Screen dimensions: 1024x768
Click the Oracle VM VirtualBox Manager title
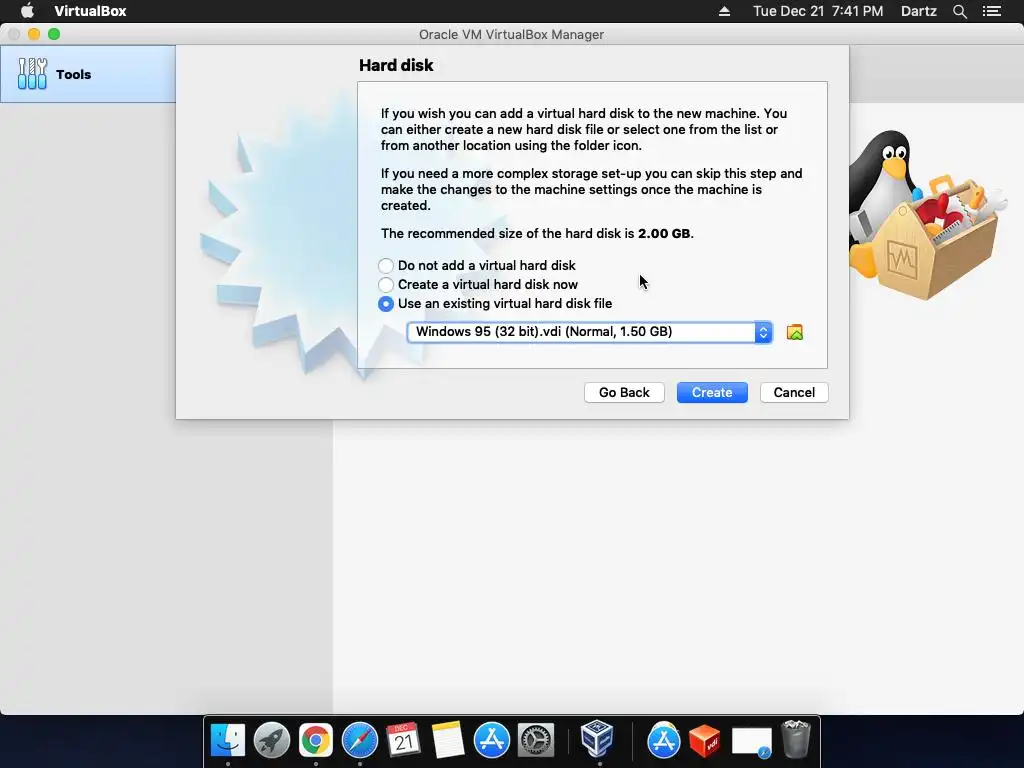point(511,35)
